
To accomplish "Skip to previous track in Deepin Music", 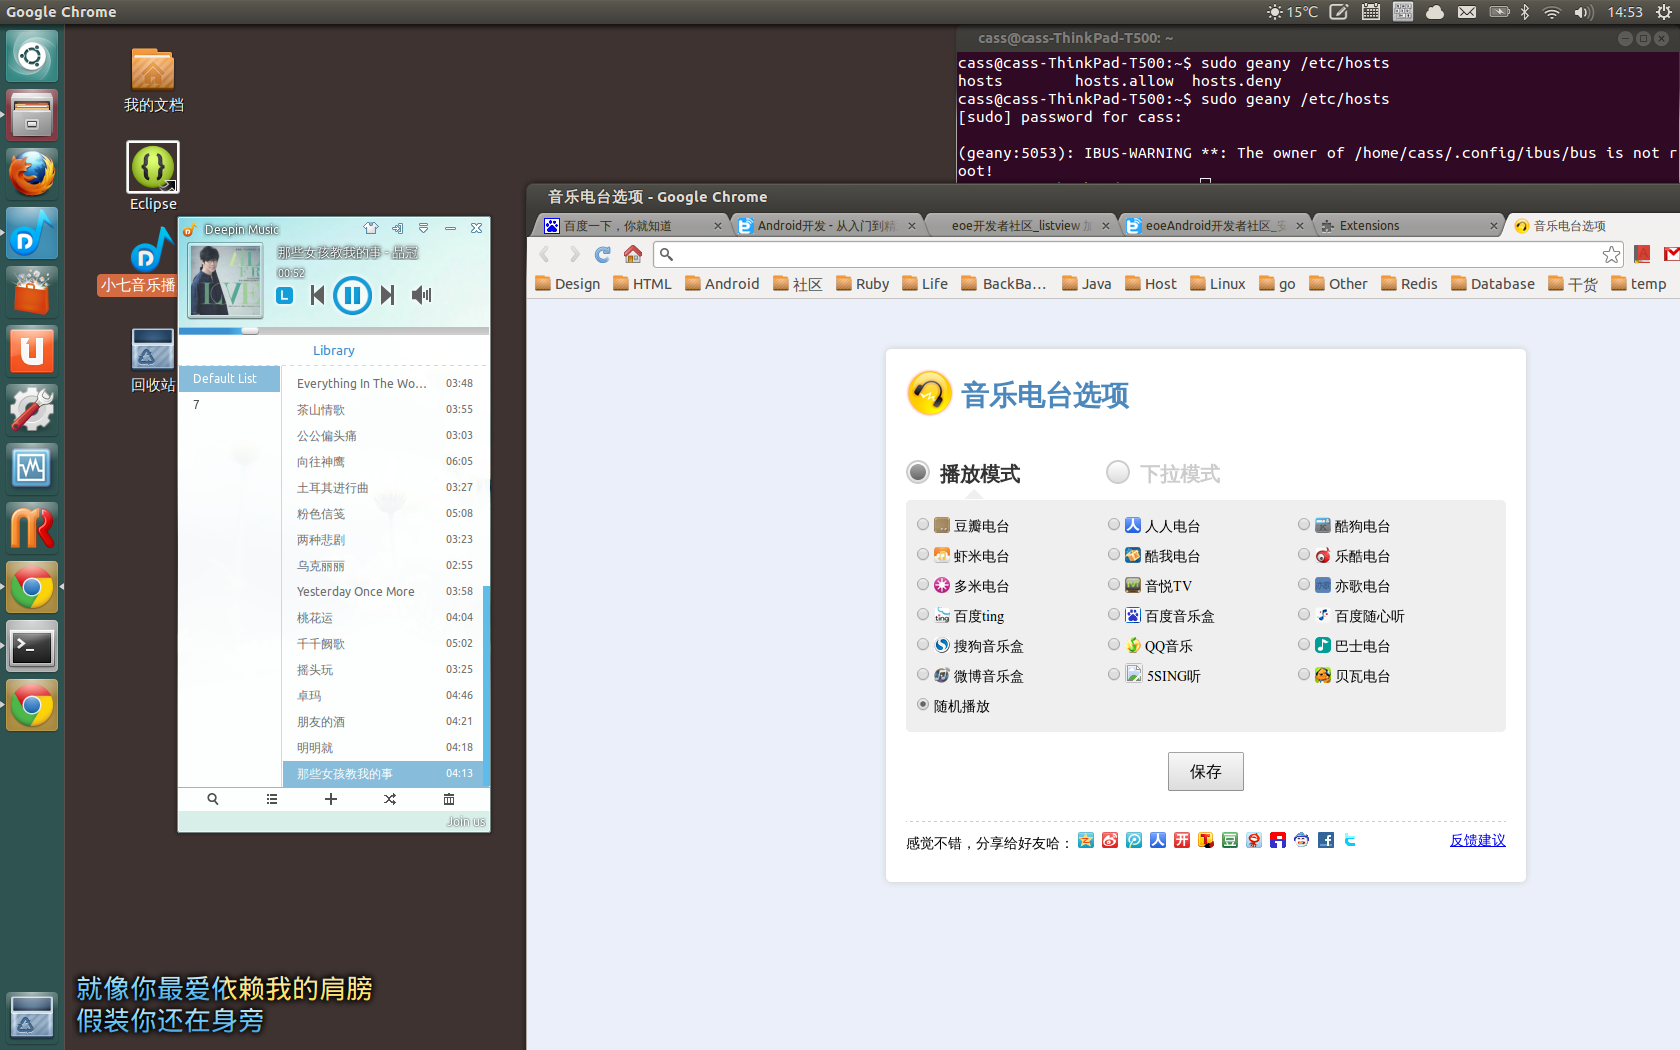I will [317, 295].
